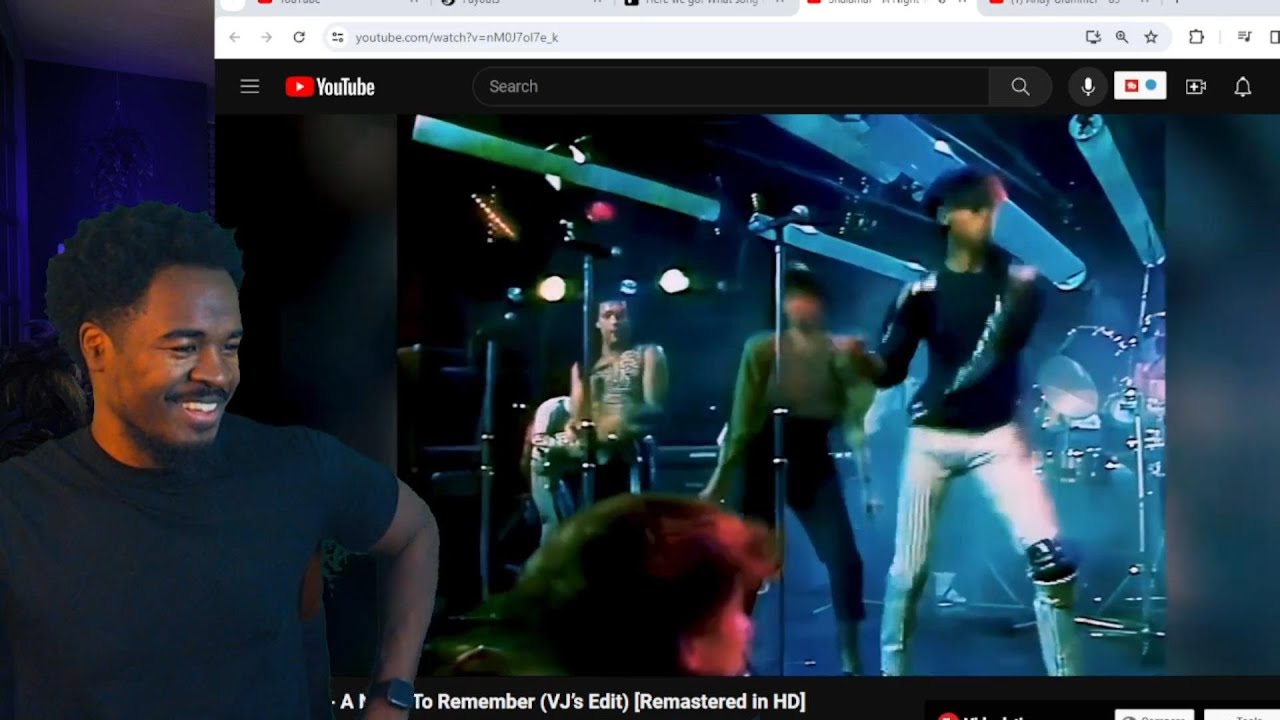Go to YouTube home via logo

(x=330, y=87)
